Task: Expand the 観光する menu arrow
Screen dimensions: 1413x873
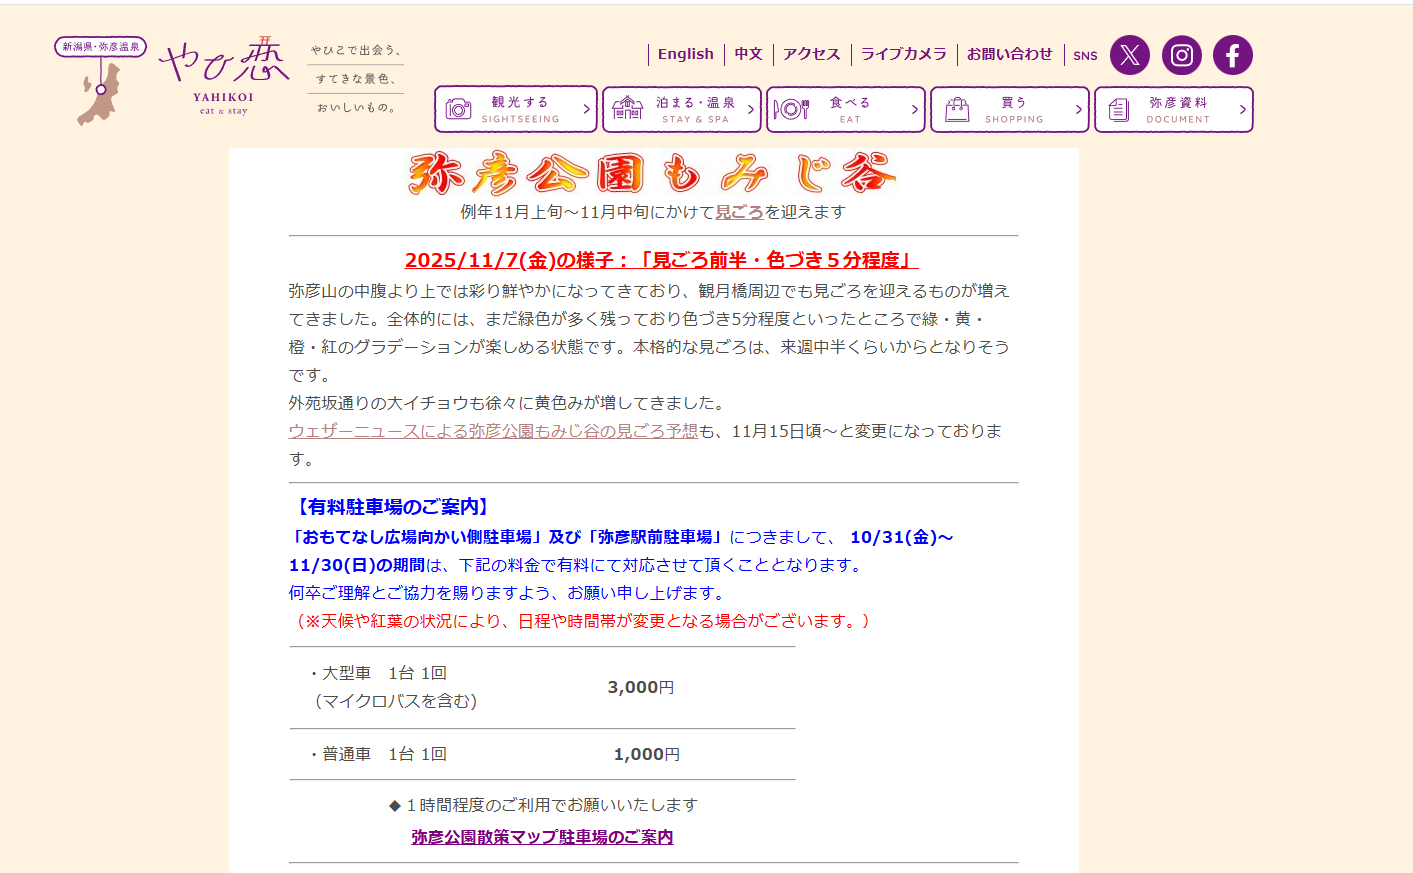Action: pyautogui.click(x=586, y=110)
